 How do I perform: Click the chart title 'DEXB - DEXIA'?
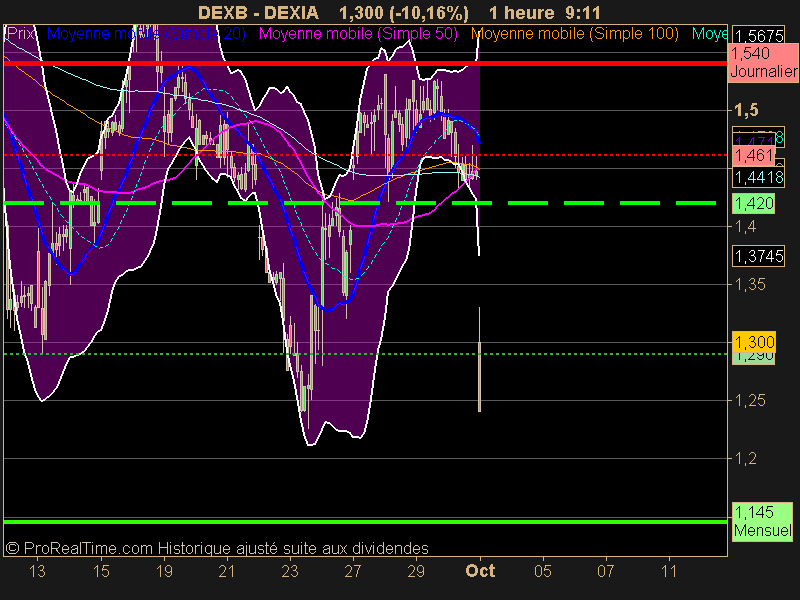258,12
